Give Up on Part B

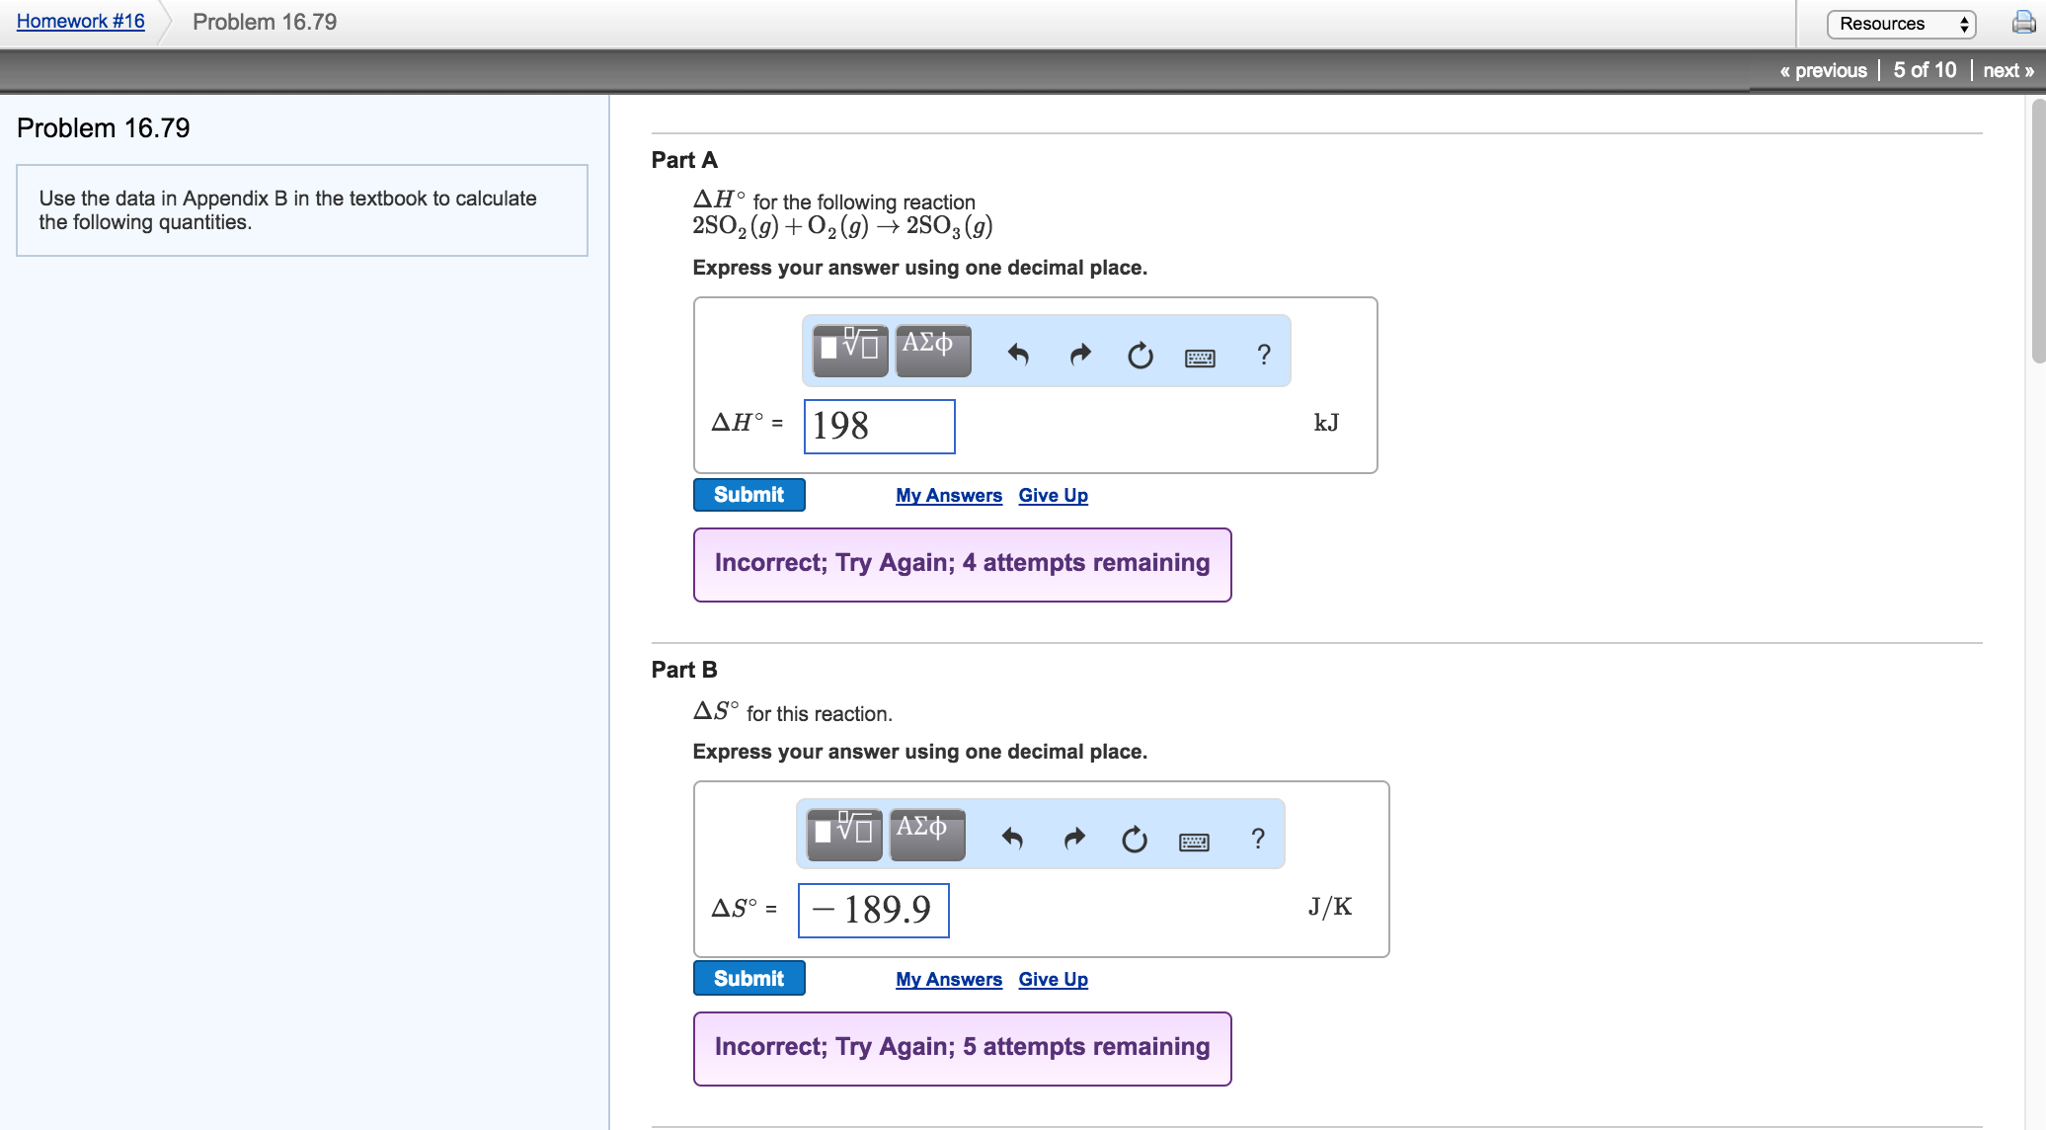[x=1053, y=979]
